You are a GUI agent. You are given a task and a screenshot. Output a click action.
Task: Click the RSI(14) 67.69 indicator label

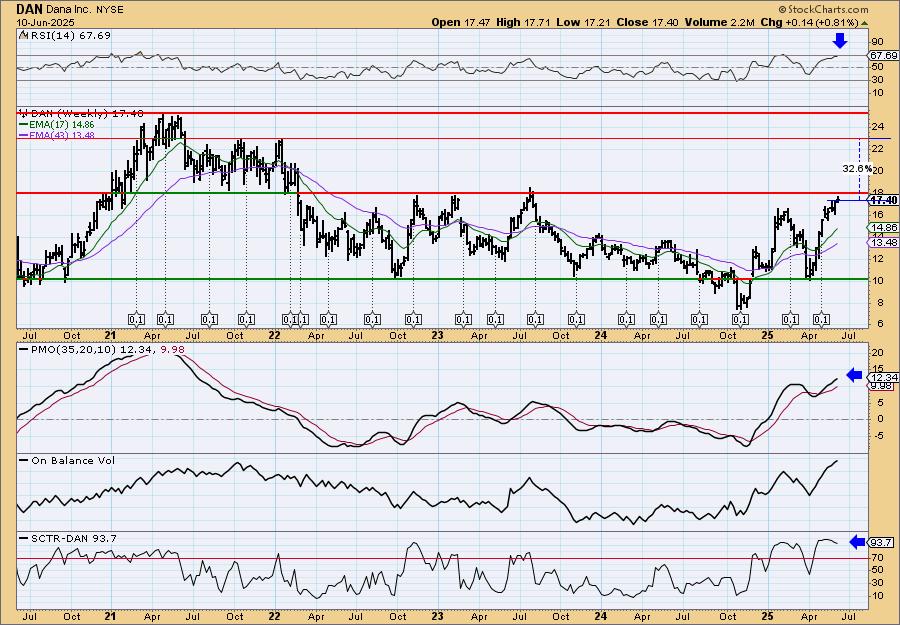69,36
